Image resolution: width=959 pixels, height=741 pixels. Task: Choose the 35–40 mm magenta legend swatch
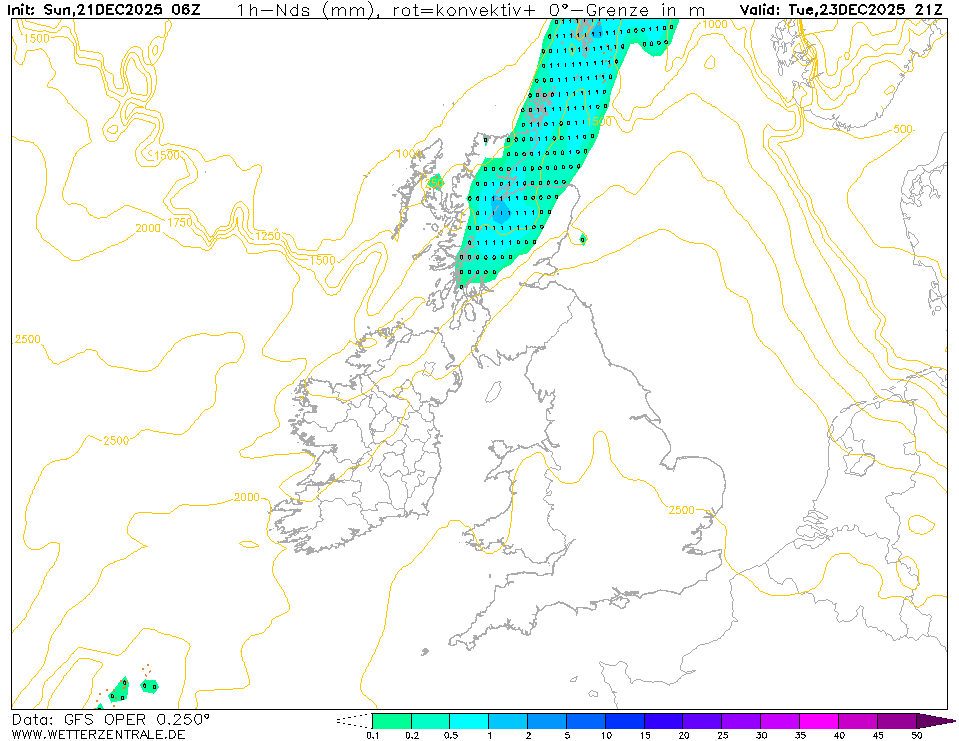tap(820, 720)
